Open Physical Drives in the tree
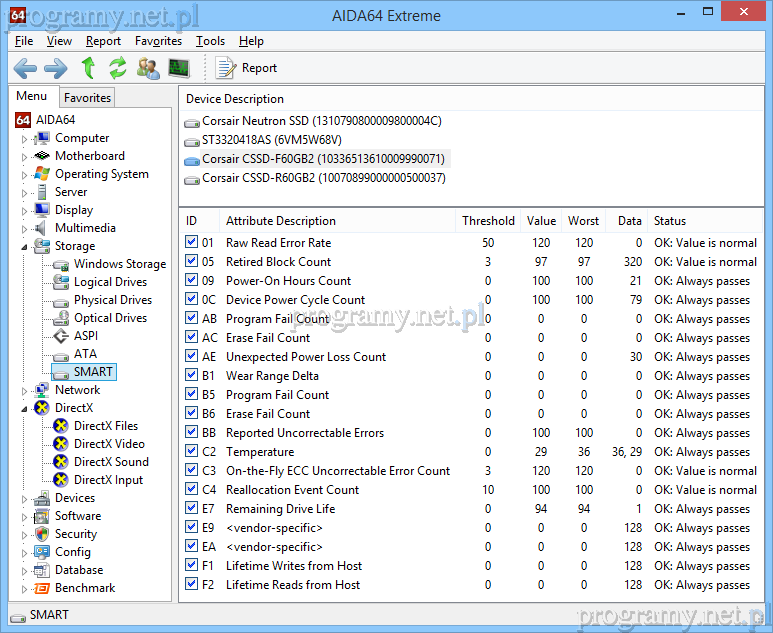 tap(112, 300)
